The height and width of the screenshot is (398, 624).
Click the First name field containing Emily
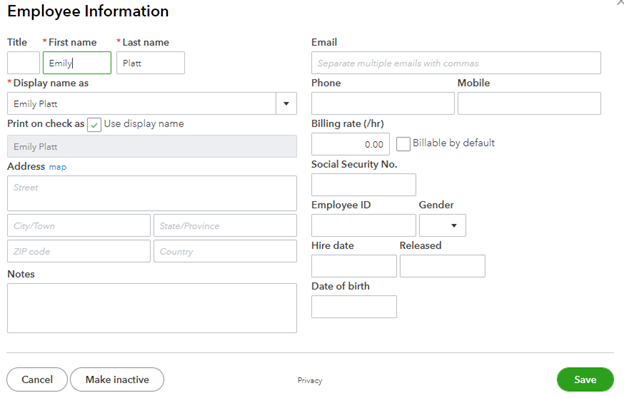click(77, 63)
